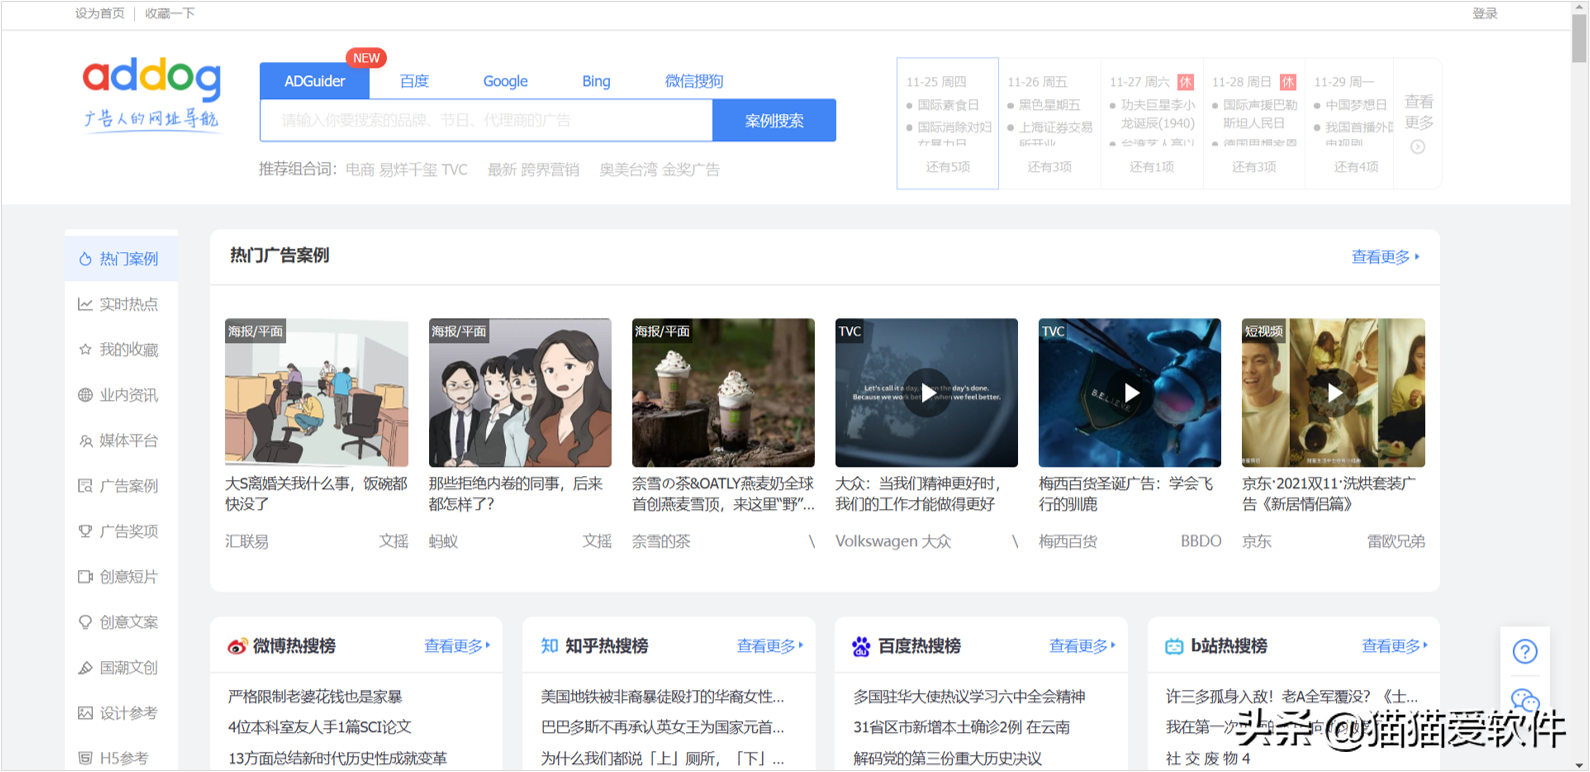
Task: Expand 还有4项 under 11-29 周一
Action: 1356,167
